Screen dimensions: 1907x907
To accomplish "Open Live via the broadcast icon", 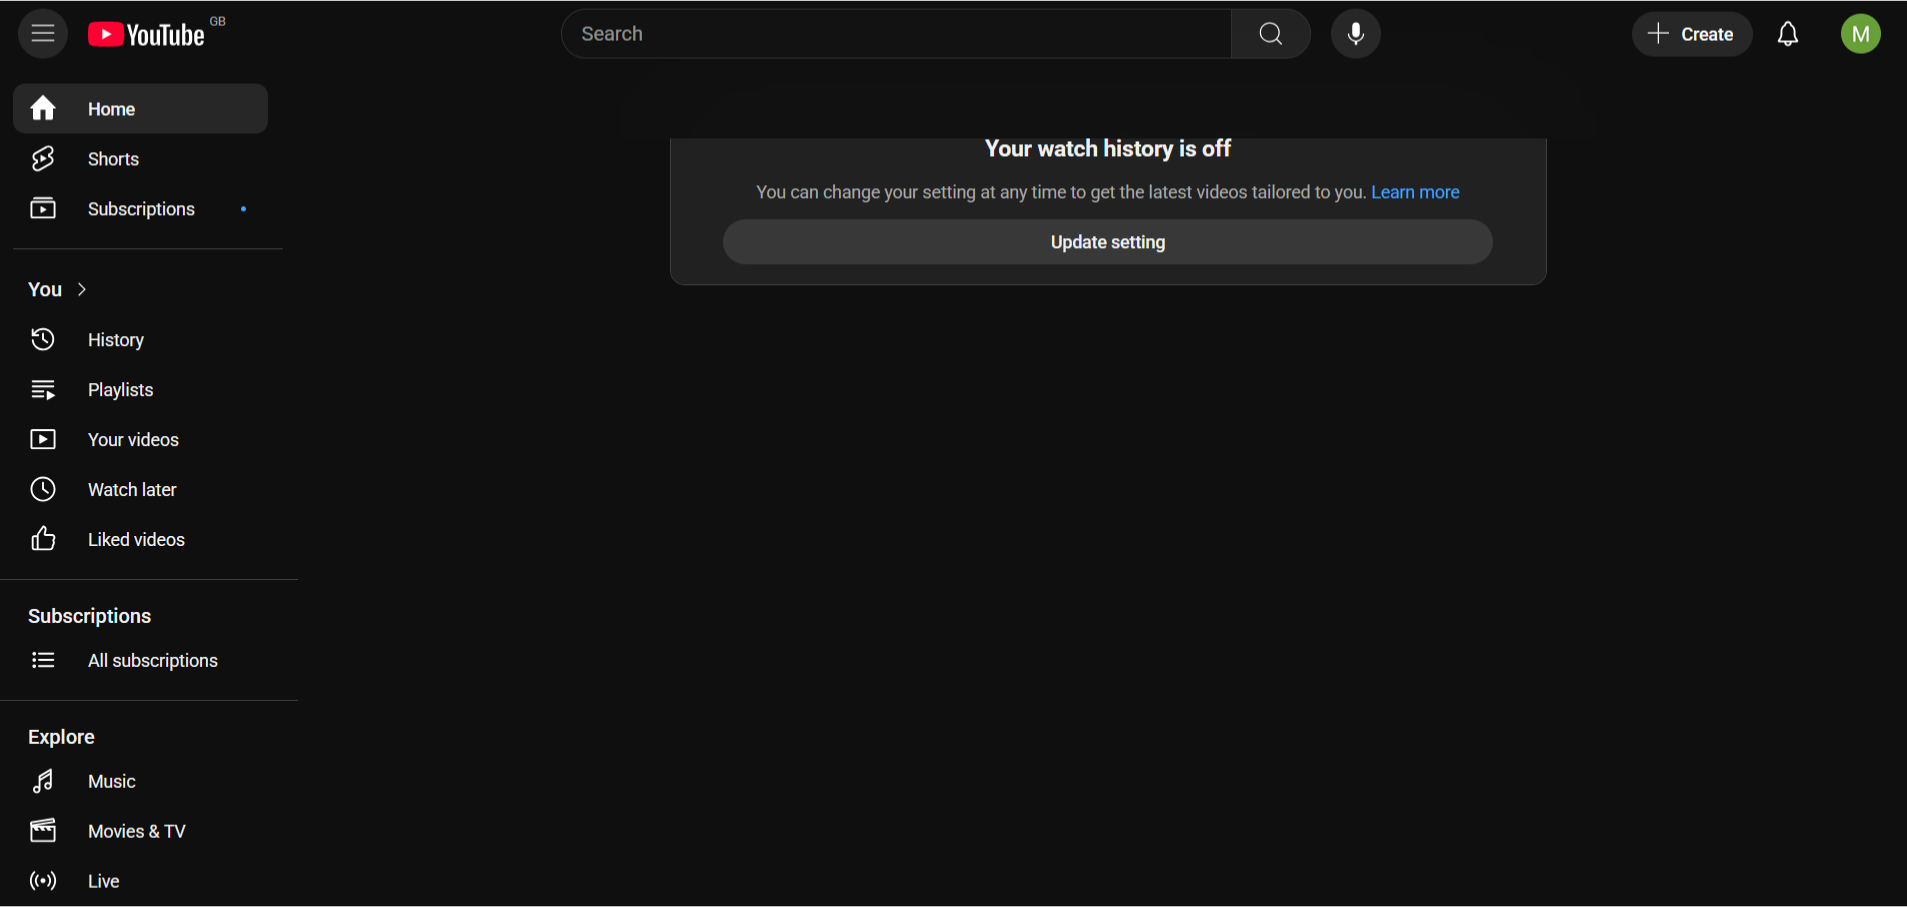I will (x=43, y=881).
